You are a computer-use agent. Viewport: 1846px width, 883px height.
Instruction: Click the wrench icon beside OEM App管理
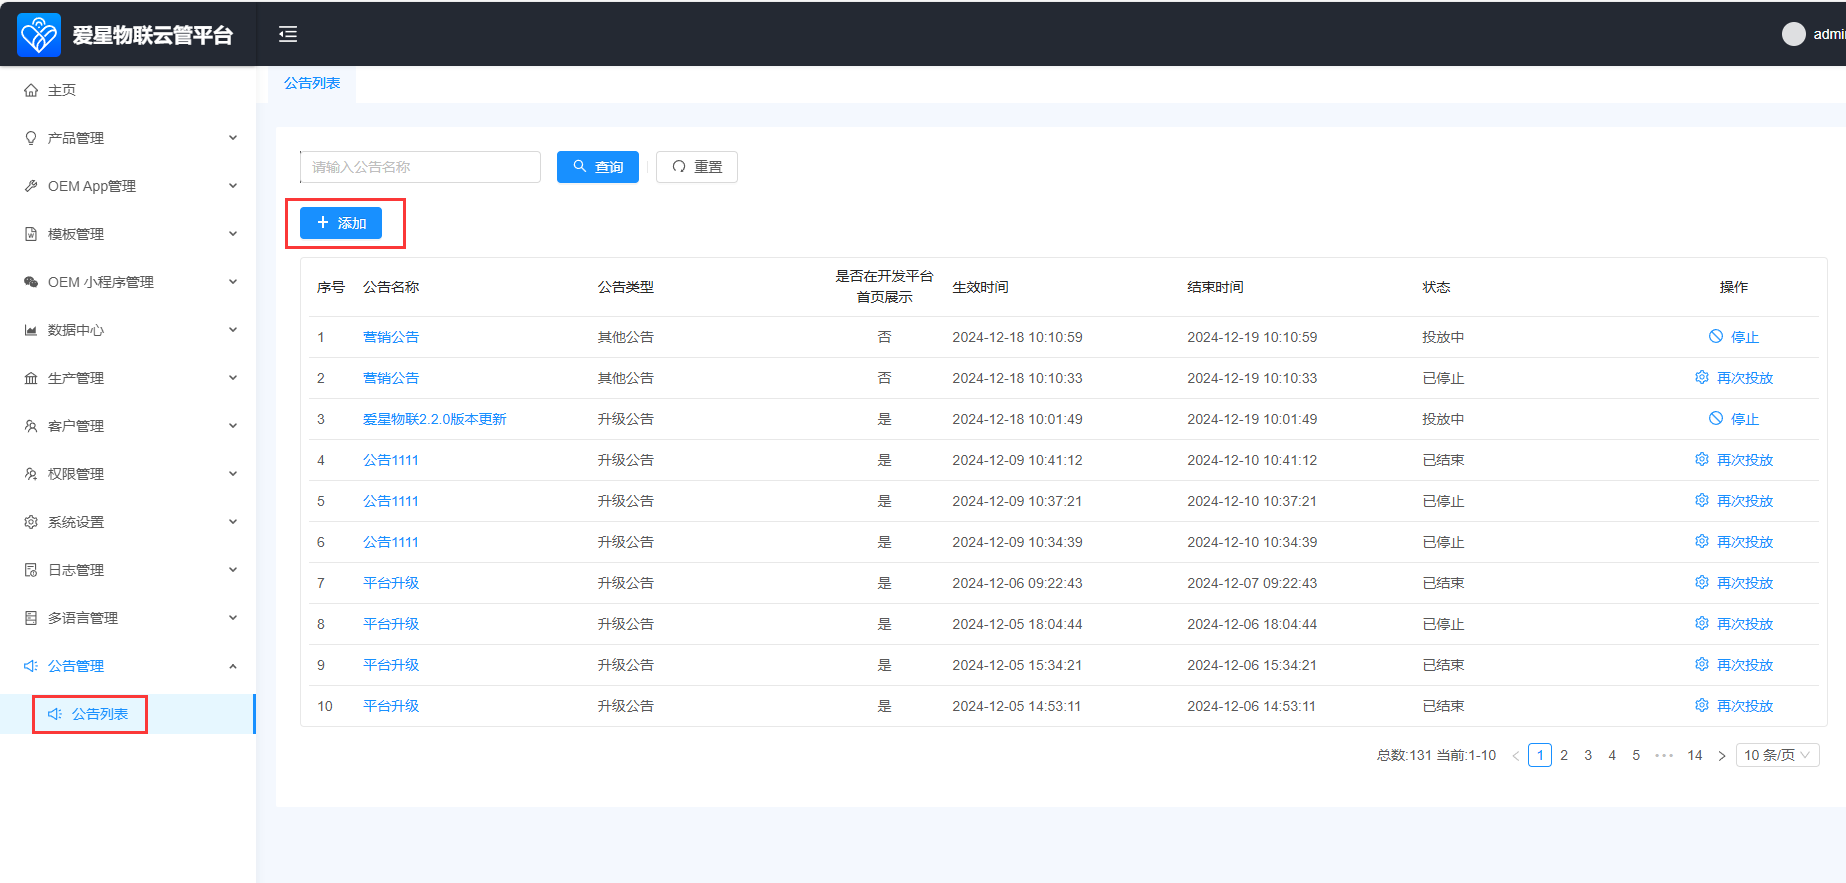tap(31, 186)
